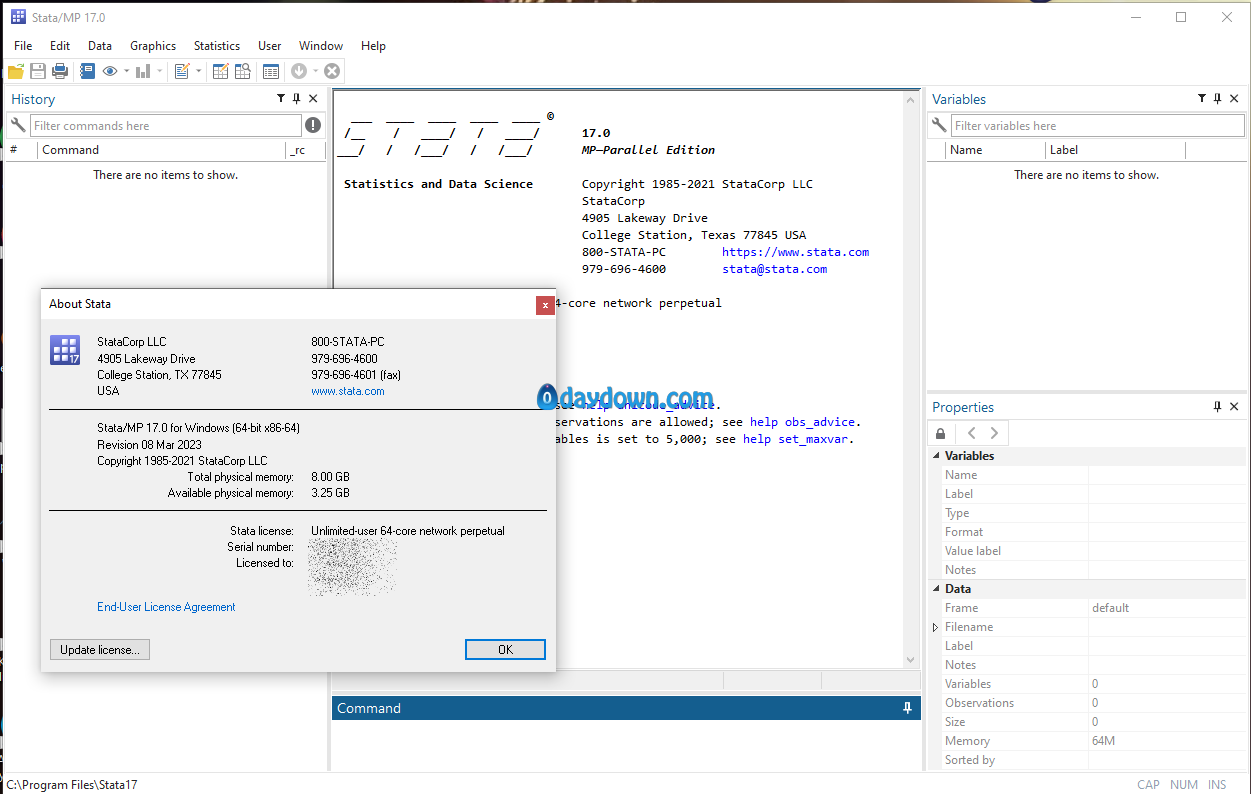This screenshot has width=1251, height=794.
Task: Click the Save floppy disk toolbar icon
Action: (x=38, y=71)
